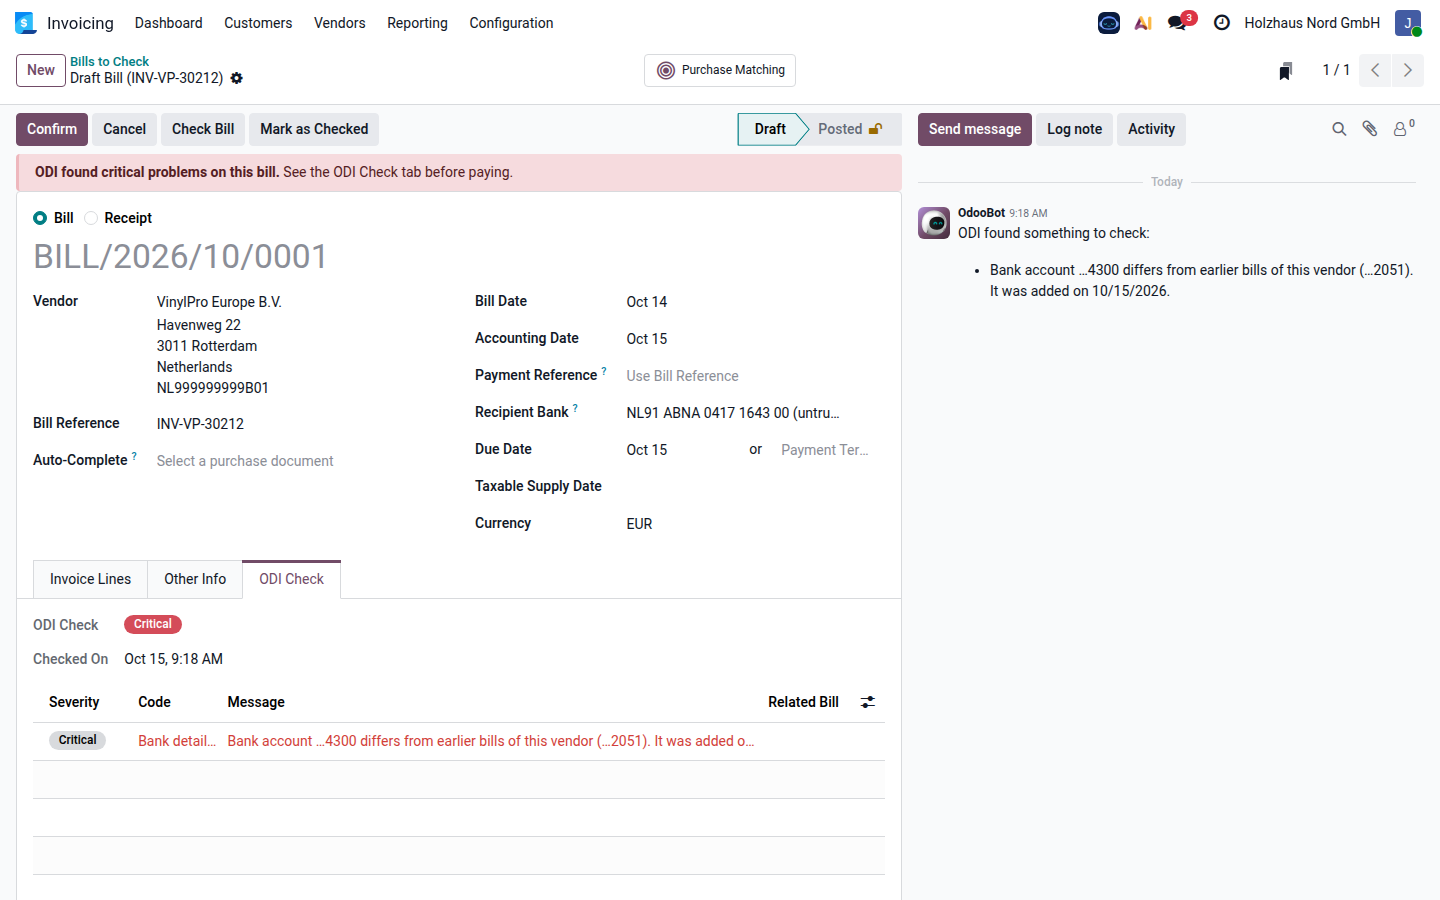
Task: Click the dark circular icon in navbar
Action: 1108,23
